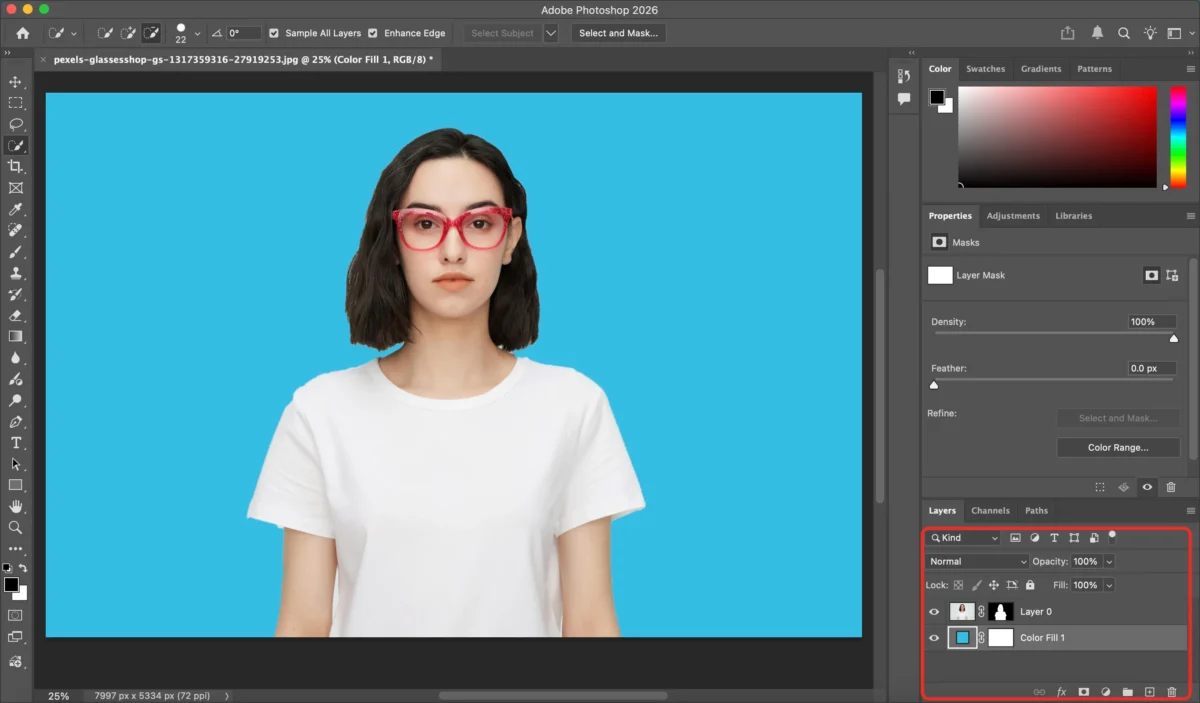Image resolution: width=1200 pixels, height=703 pixels.
Task: Select the Clone Stamp tool
Action: pyautogui.click(x=15, y=272)
